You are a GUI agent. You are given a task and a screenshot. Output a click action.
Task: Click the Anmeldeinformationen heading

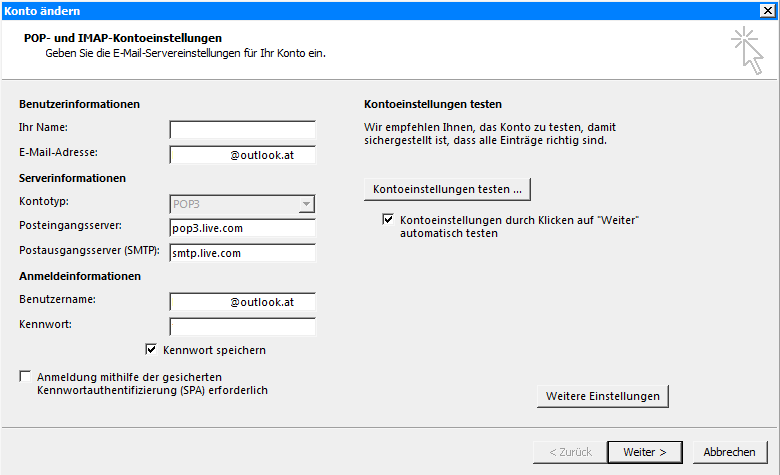pos(80,276)
